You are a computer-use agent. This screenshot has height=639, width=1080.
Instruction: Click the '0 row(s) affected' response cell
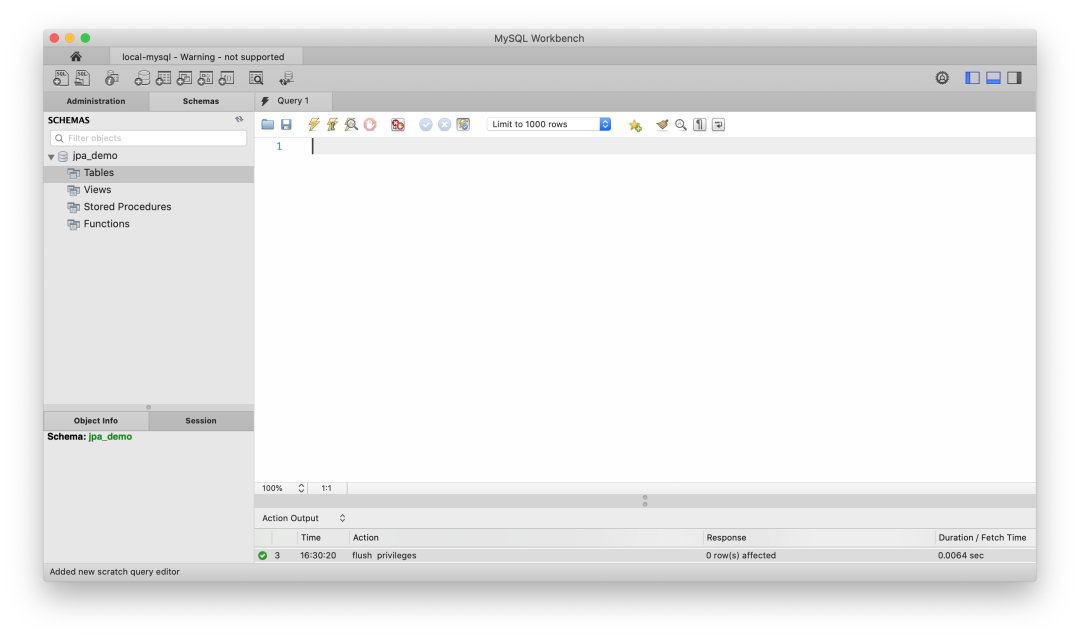click(x=740, y=555)
